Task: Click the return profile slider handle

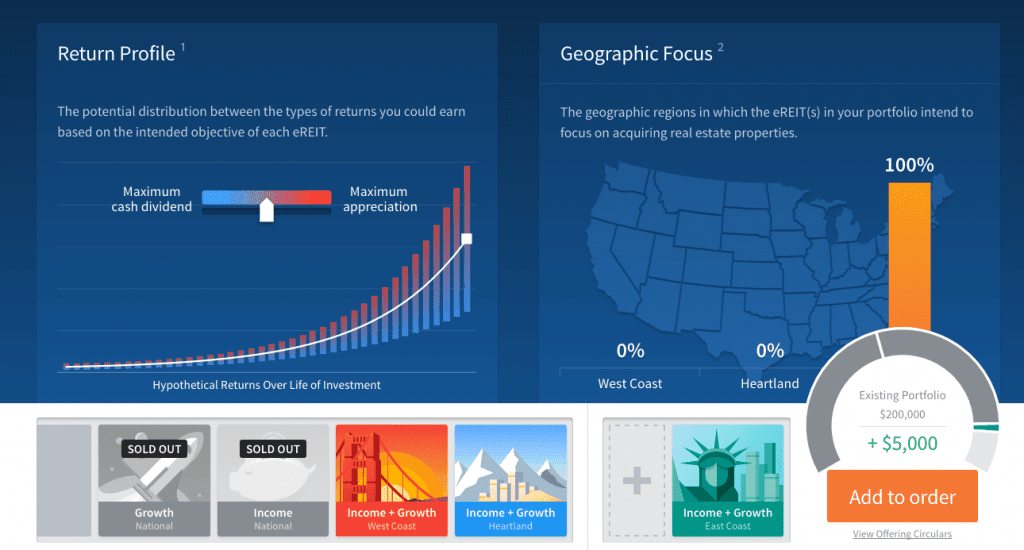Action: (x=266, y=210)
